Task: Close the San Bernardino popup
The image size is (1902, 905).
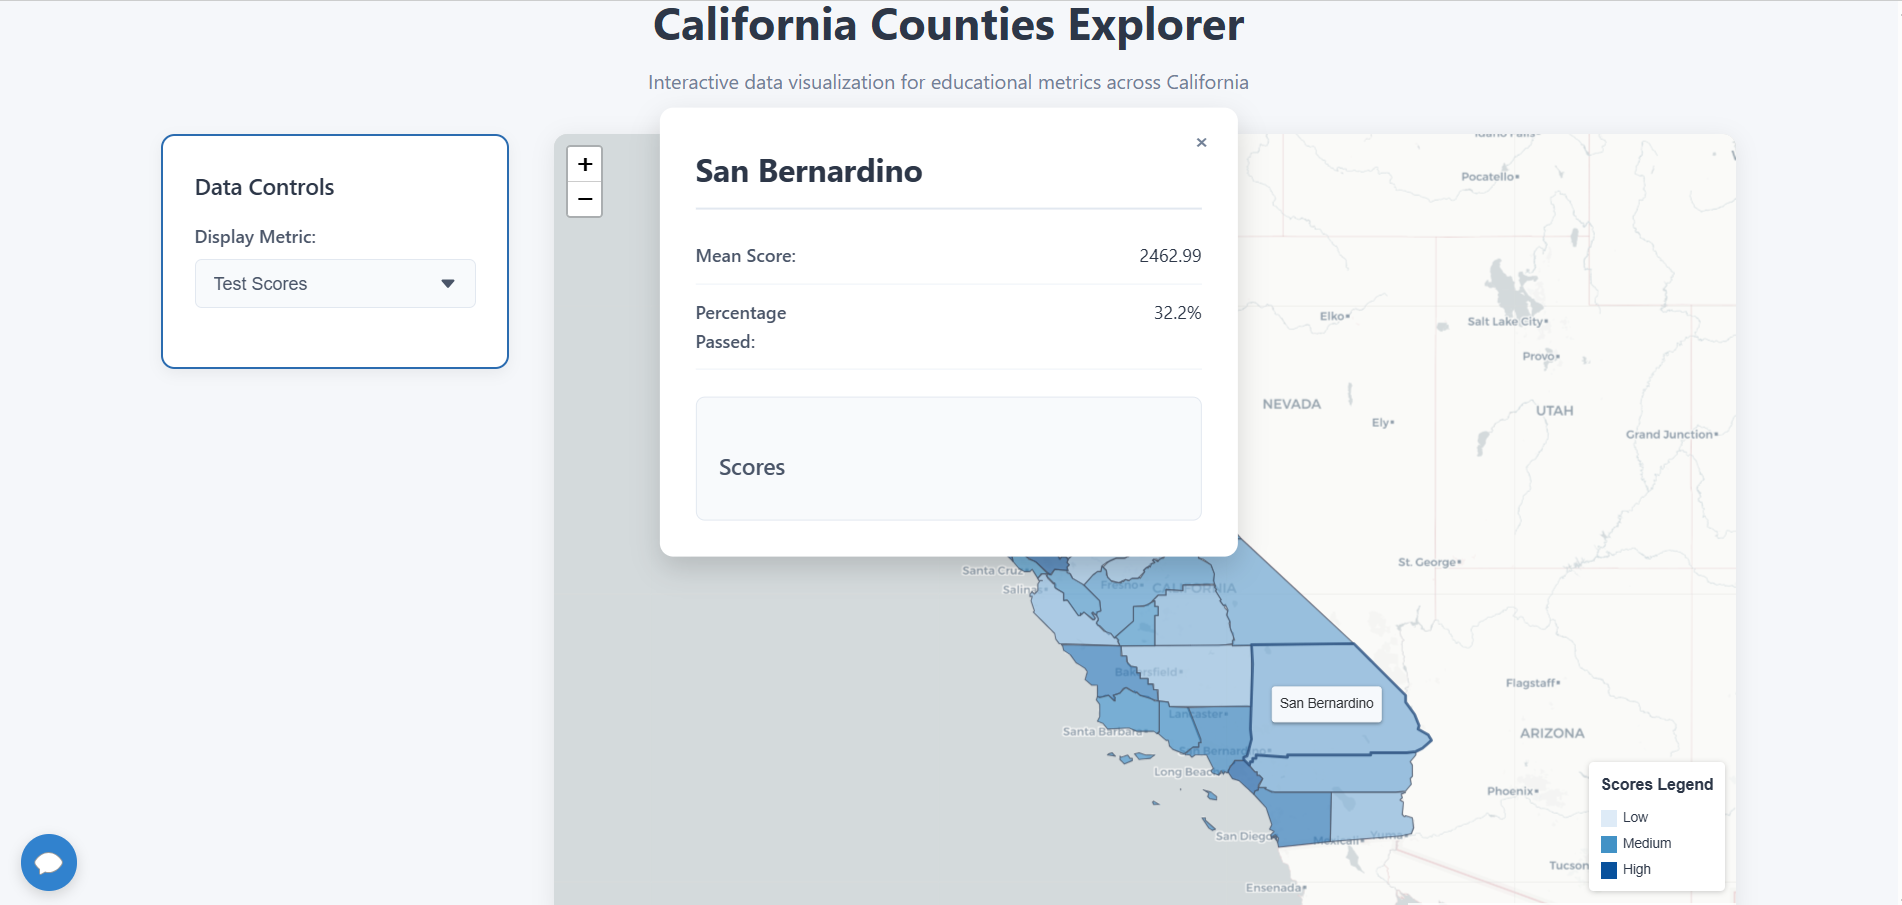Action: [1201, 143]
